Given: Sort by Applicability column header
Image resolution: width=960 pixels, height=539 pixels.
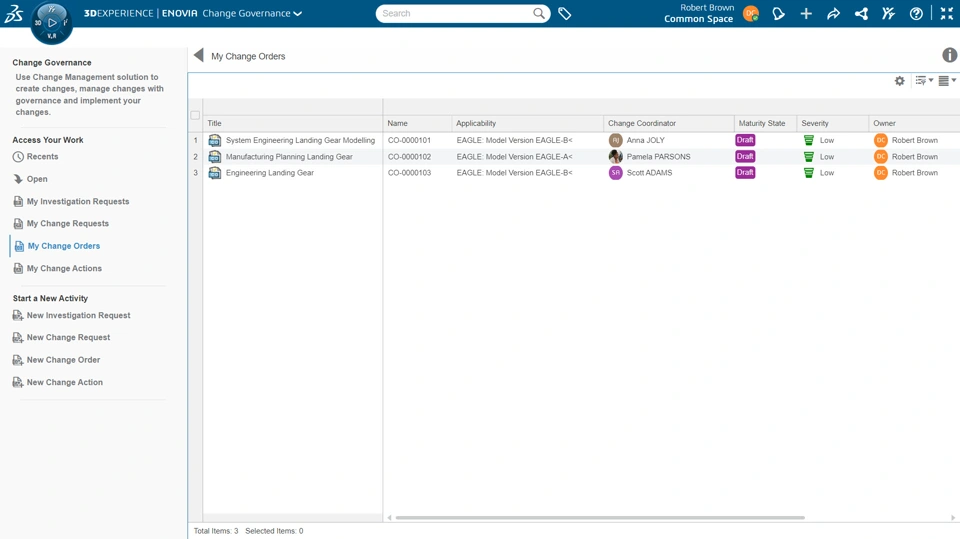Looking at the screenshot, I should coord(476,123).
